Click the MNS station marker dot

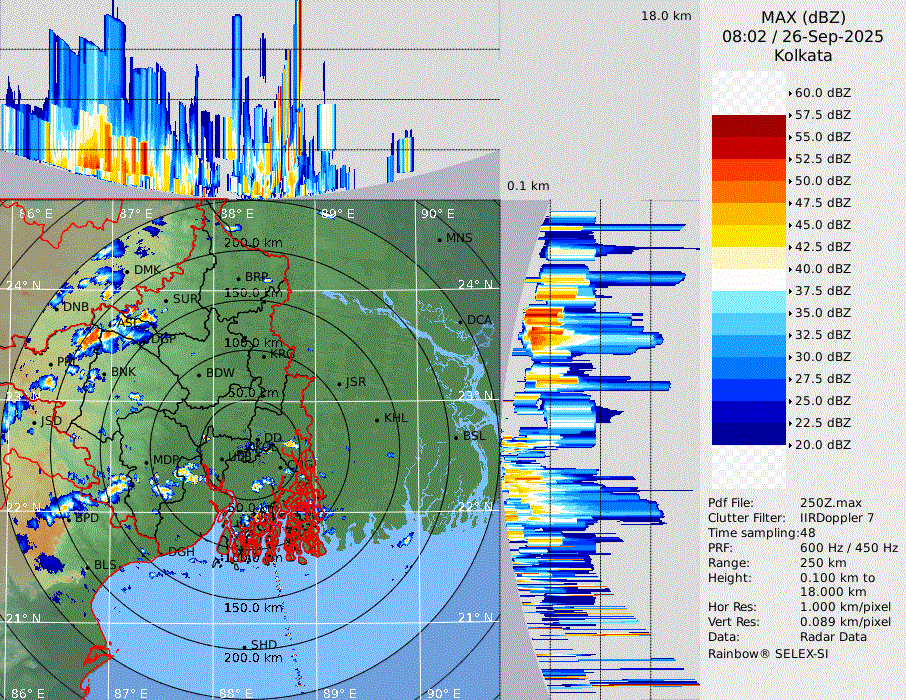(x=439, y=239)
